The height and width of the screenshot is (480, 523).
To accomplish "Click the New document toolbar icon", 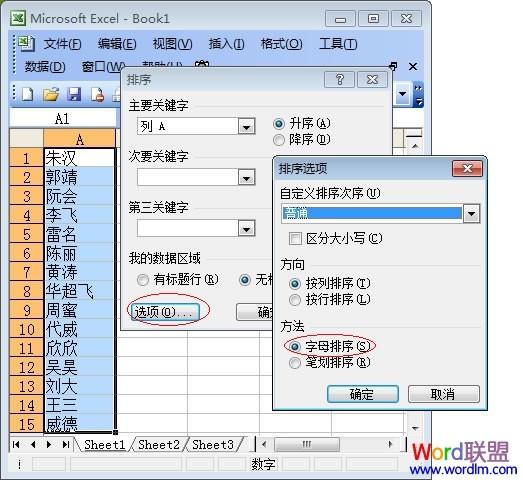I will (27, 94).
